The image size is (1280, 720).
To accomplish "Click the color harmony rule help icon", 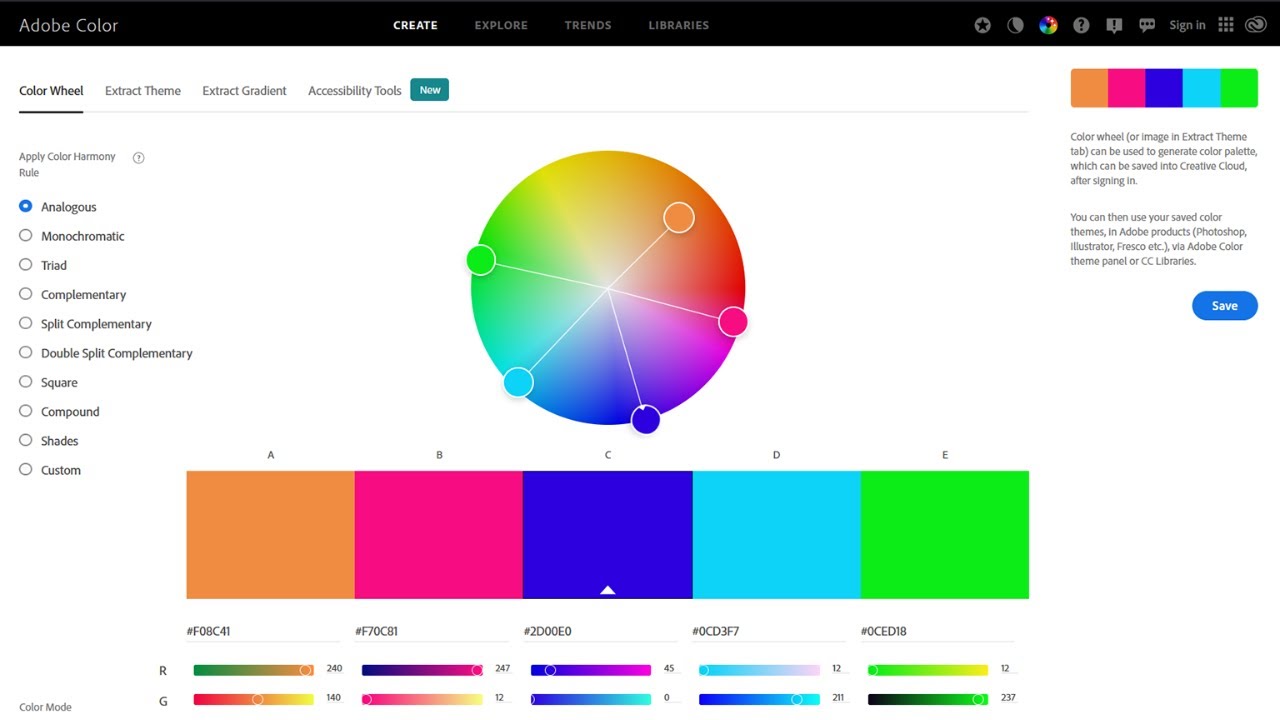I will pos(139,157).
